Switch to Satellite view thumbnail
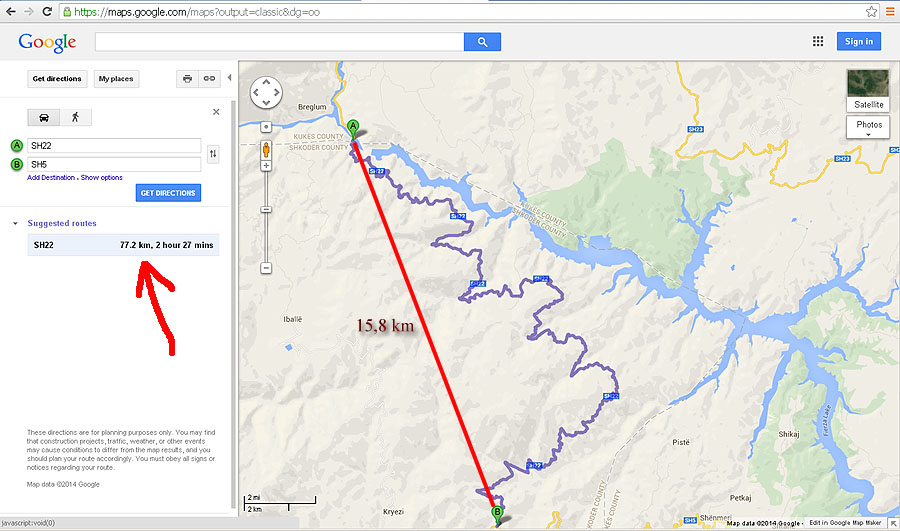900x531 pixels. pyautogui.click(x=868, y=90)
